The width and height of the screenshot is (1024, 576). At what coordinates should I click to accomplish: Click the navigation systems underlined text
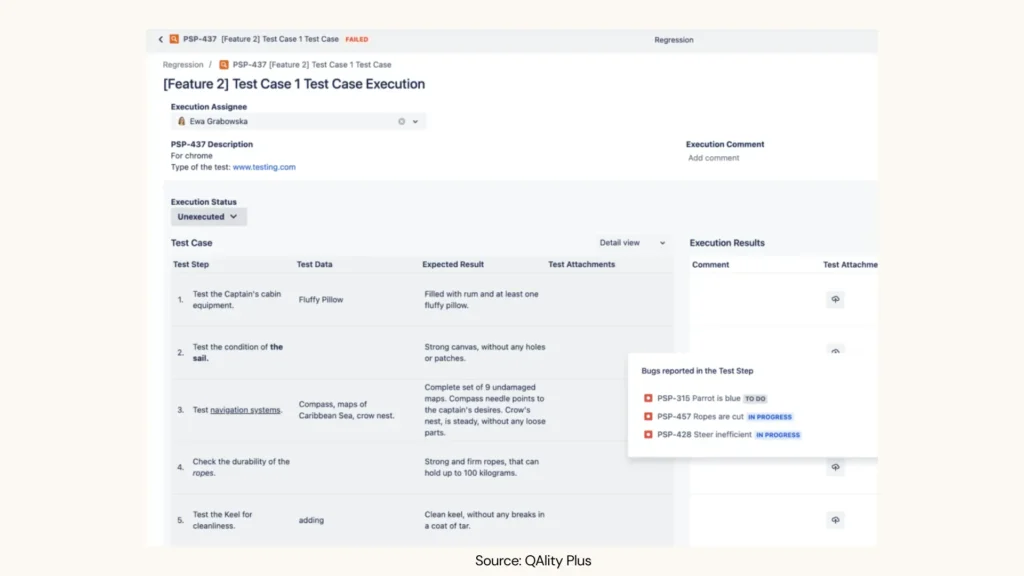pyautogui.click(x=245, y=410)
